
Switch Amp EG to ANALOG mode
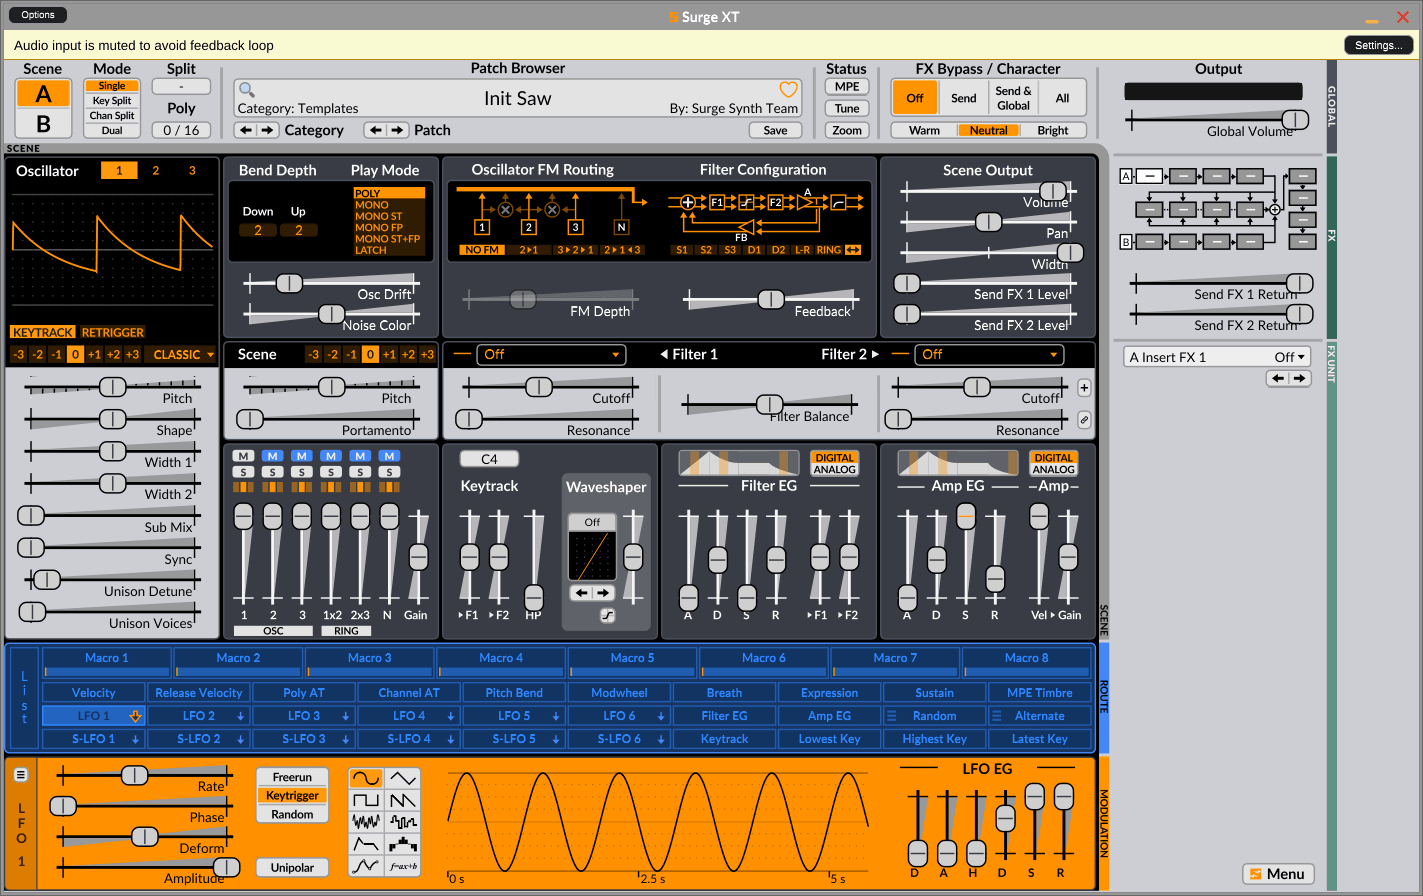coord(1053,469)
